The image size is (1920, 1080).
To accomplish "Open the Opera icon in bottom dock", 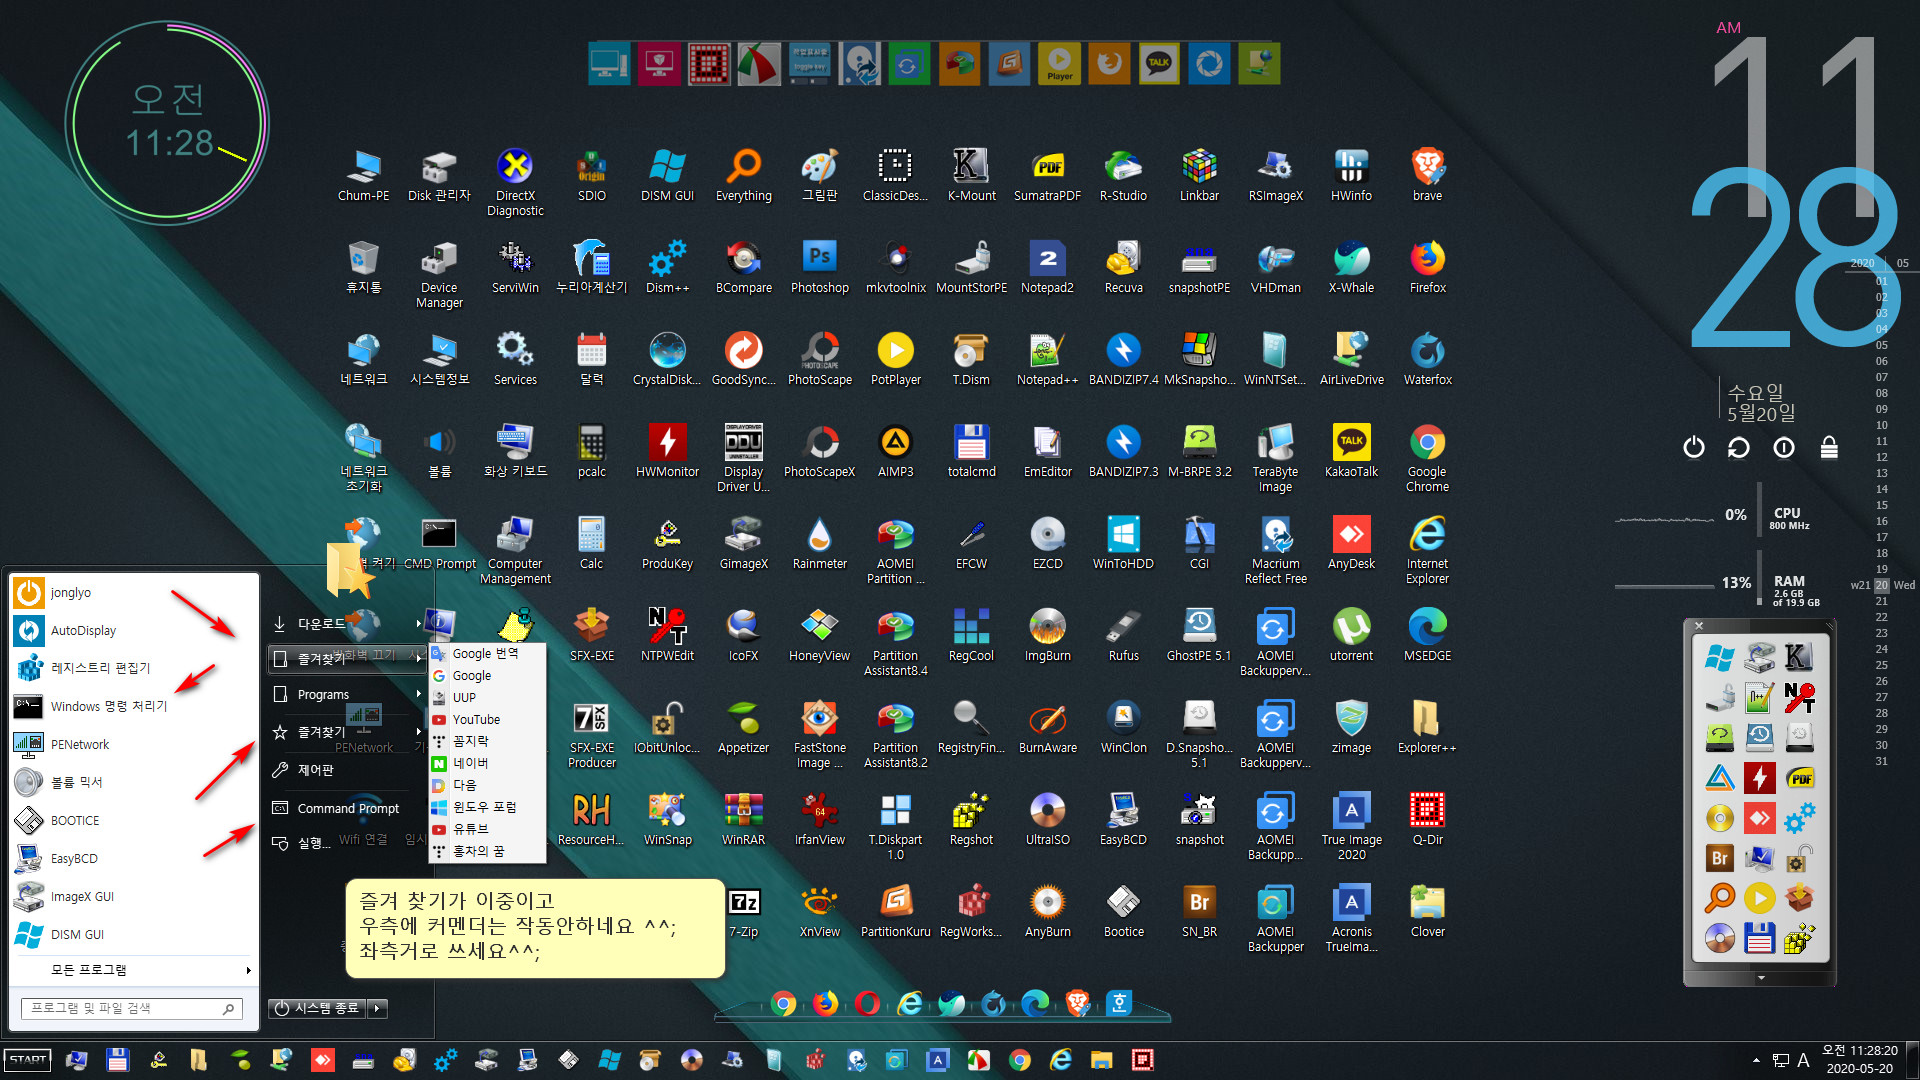I will [x=867, y=1003].
